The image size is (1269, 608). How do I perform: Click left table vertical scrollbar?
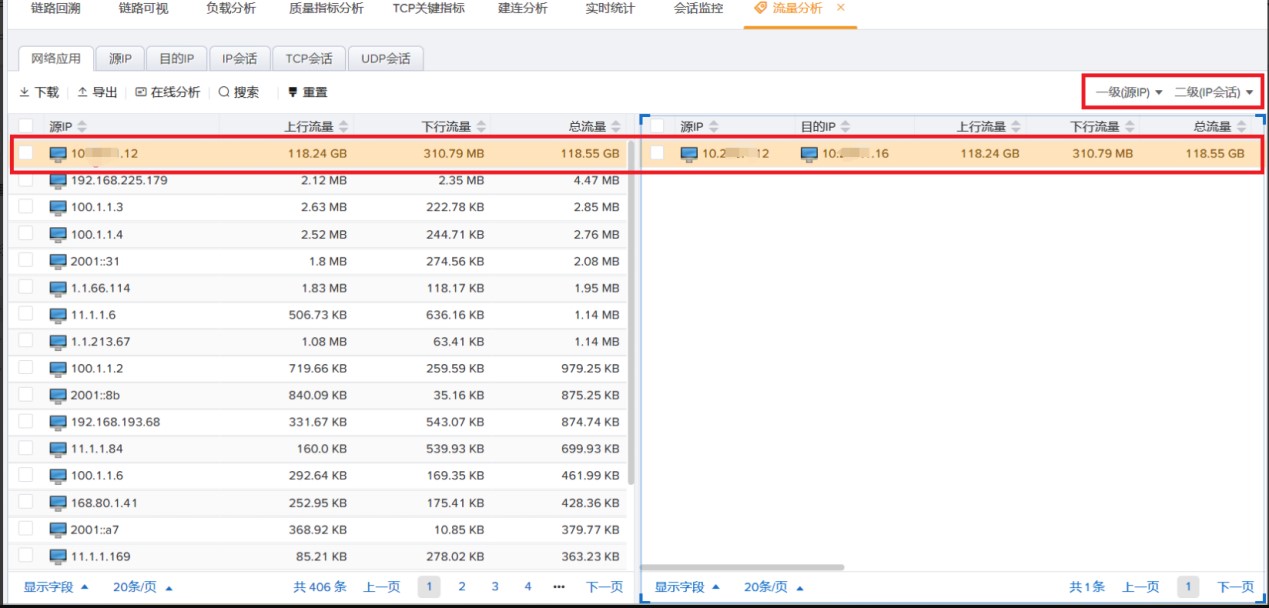coord(631,314)
